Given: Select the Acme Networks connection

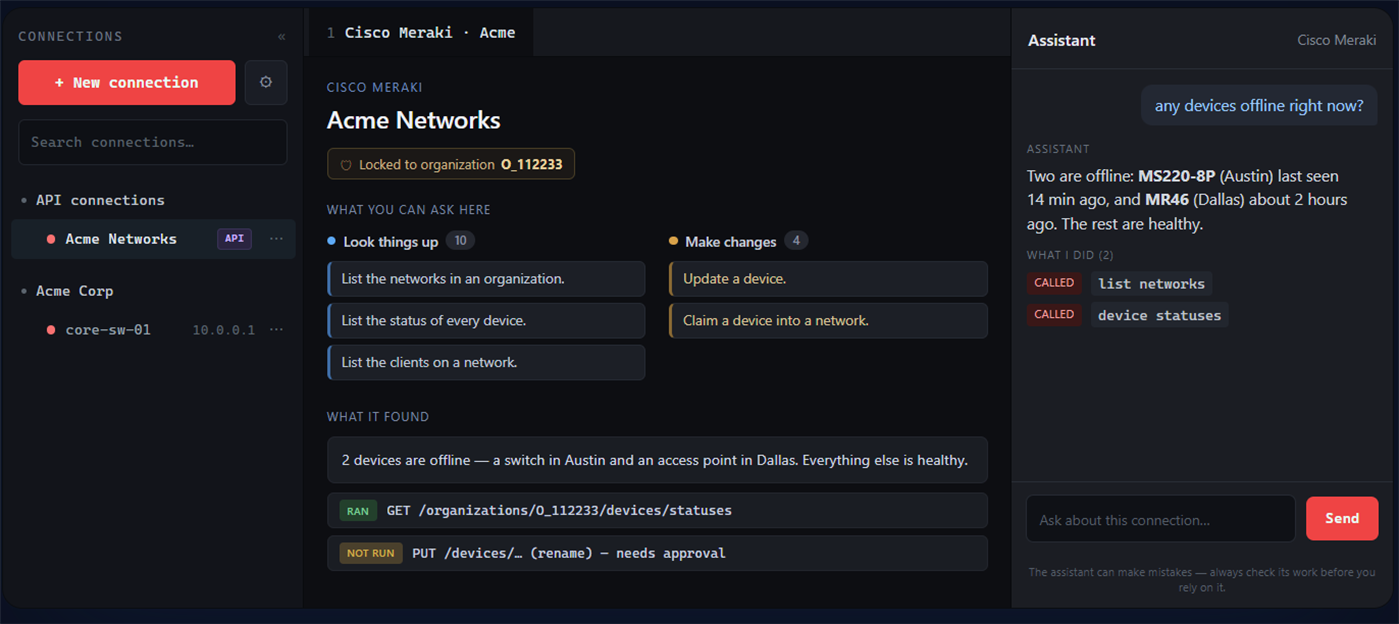Looking at the screenshot, I should 153,239.
